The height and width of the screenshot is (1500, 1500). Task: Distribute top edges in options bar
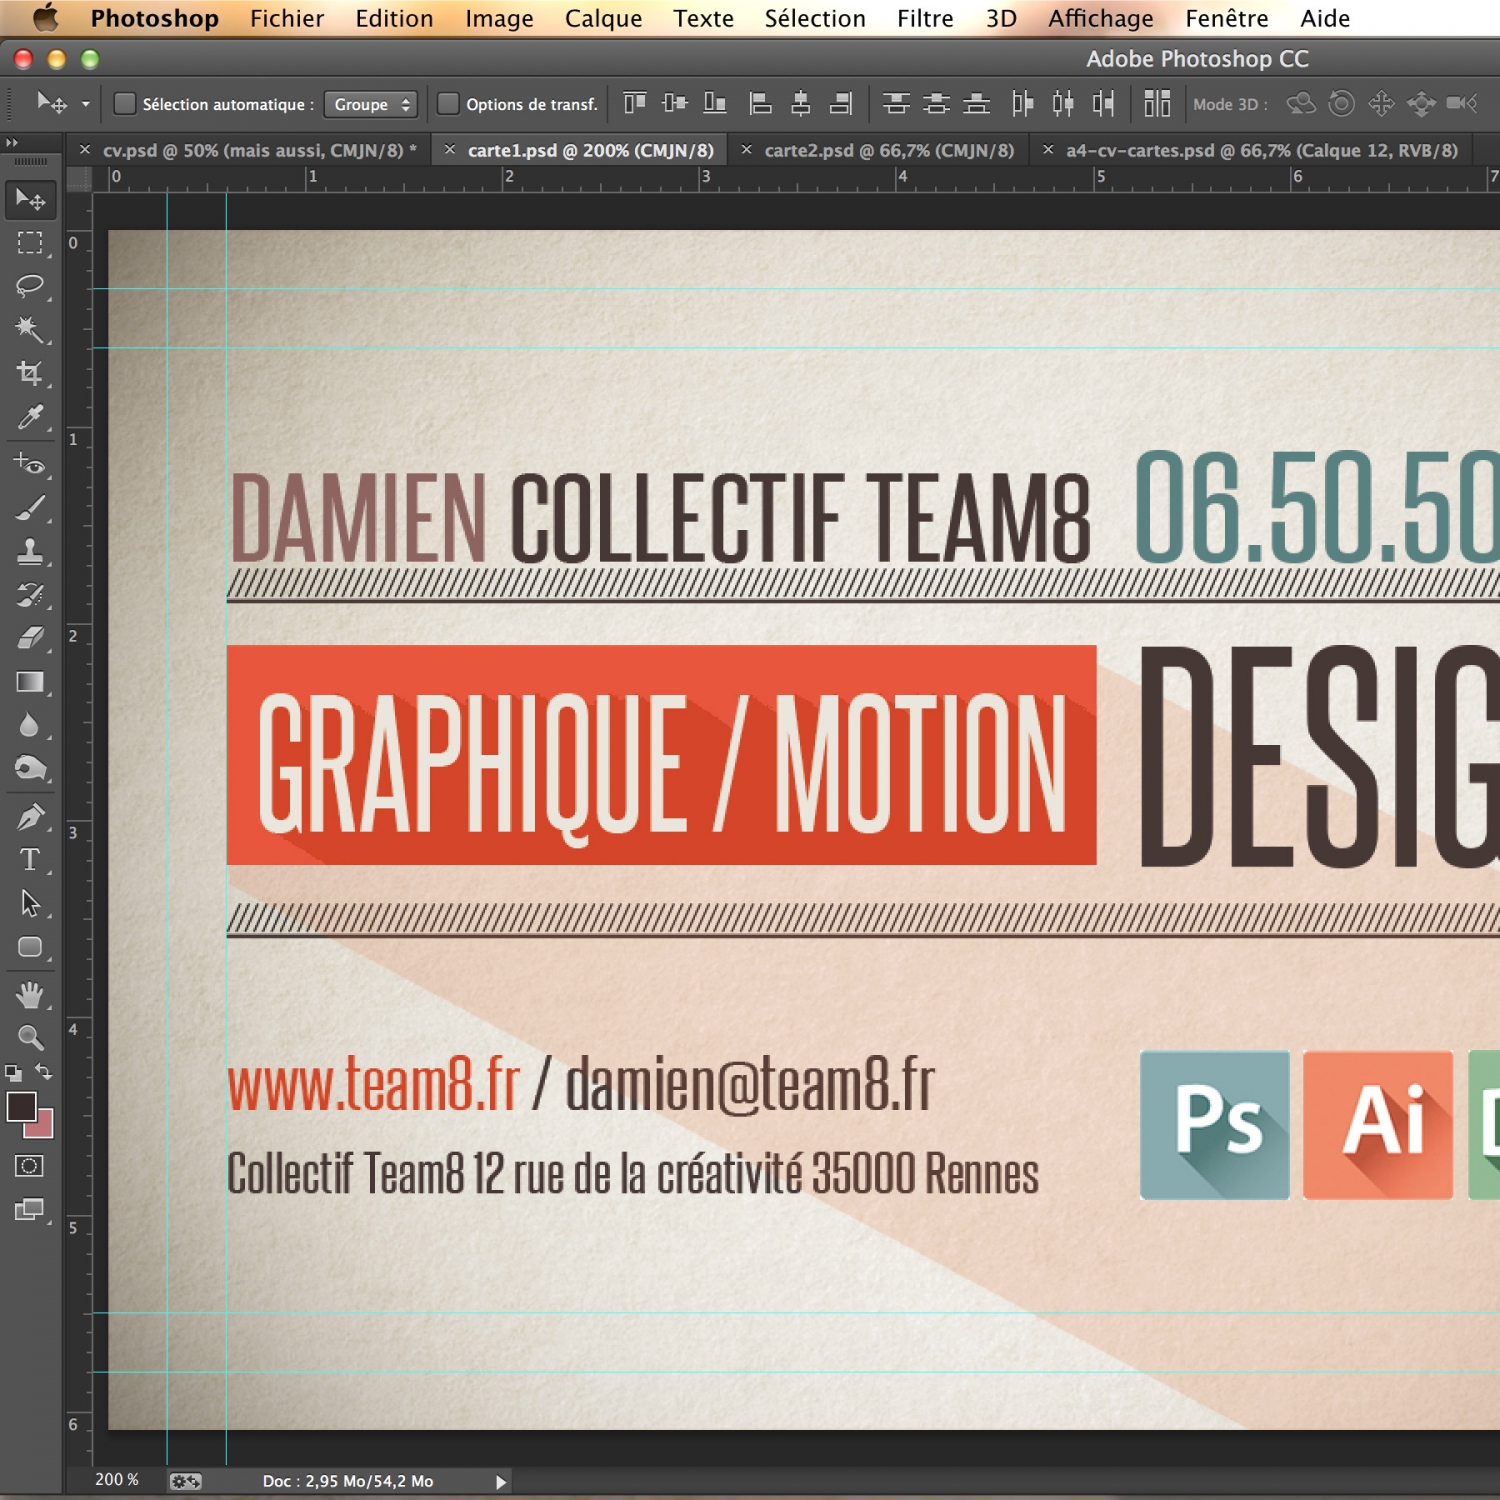[896, 103]
